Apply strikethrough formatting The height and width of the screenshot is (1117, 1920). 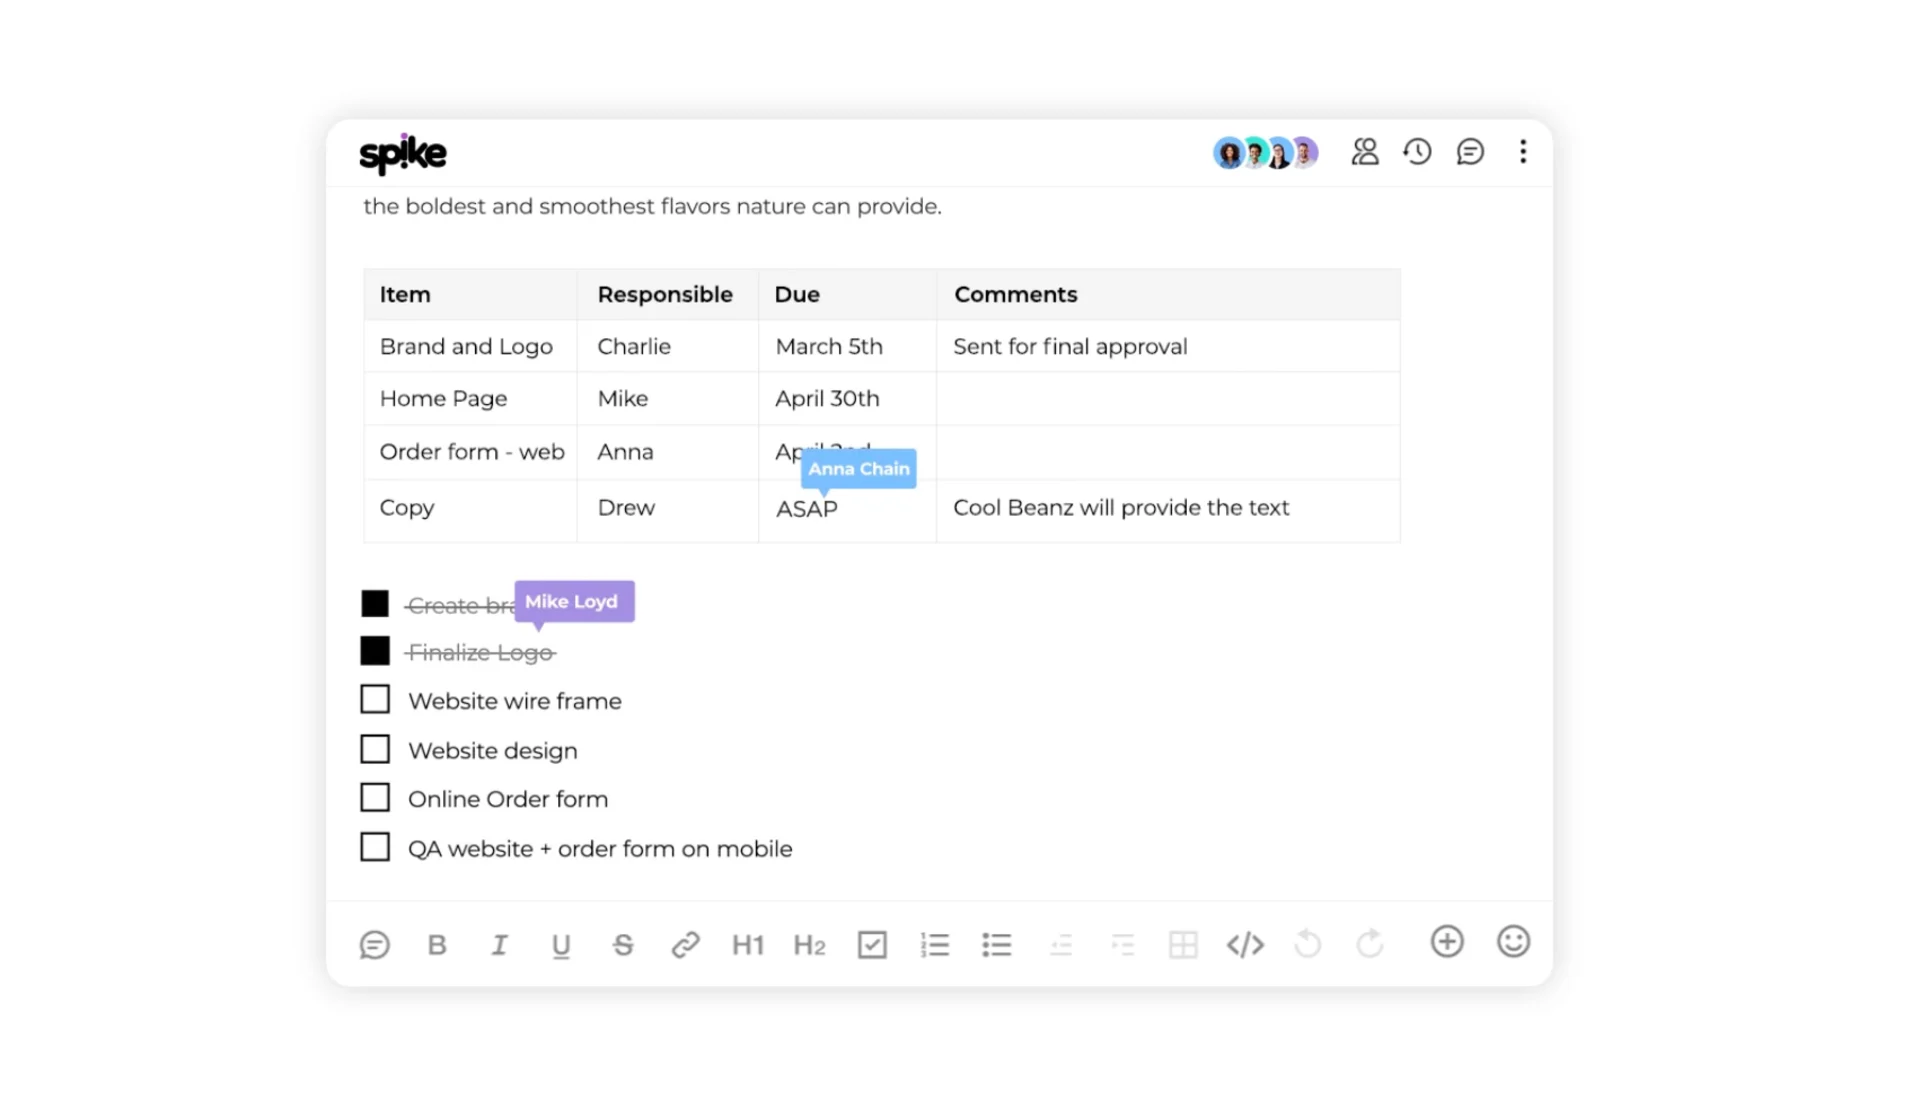(x=623, y=944)
